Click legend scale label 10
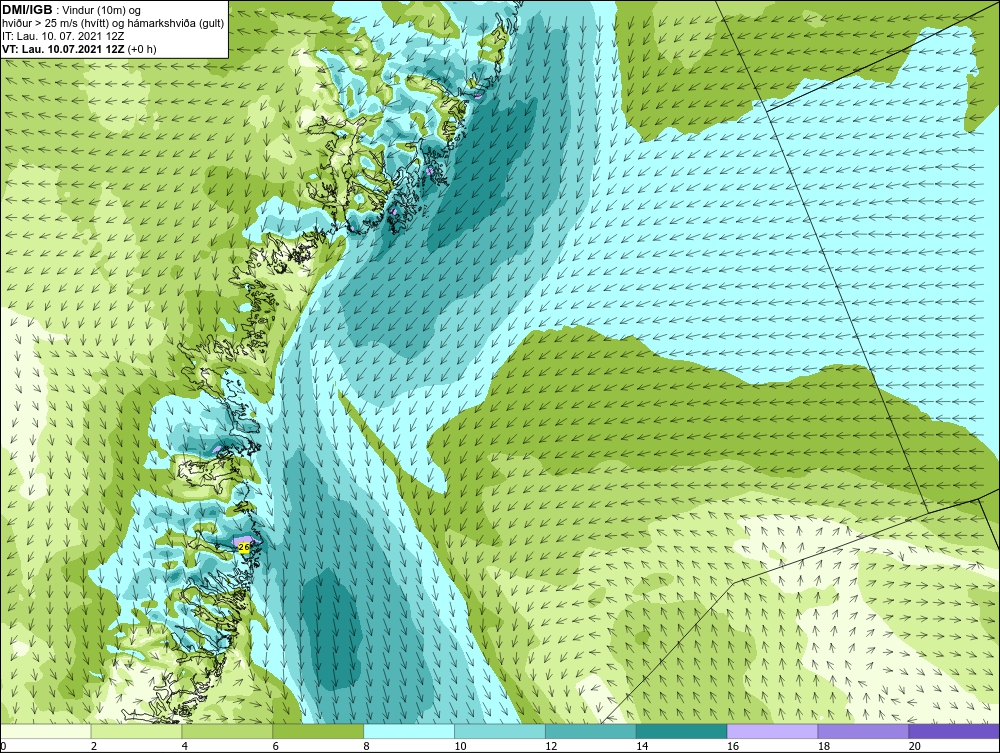Viewport: 1000px width, 753px height. pyautogui.click(x=460, y=746)
